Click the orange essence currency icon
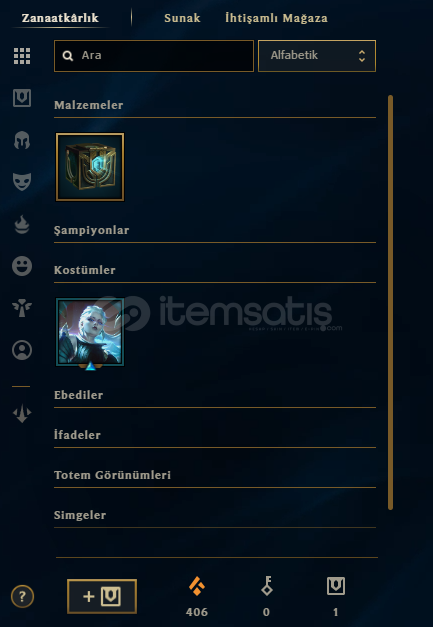Screen dimensions: 433x627 (x=197, y=586)
